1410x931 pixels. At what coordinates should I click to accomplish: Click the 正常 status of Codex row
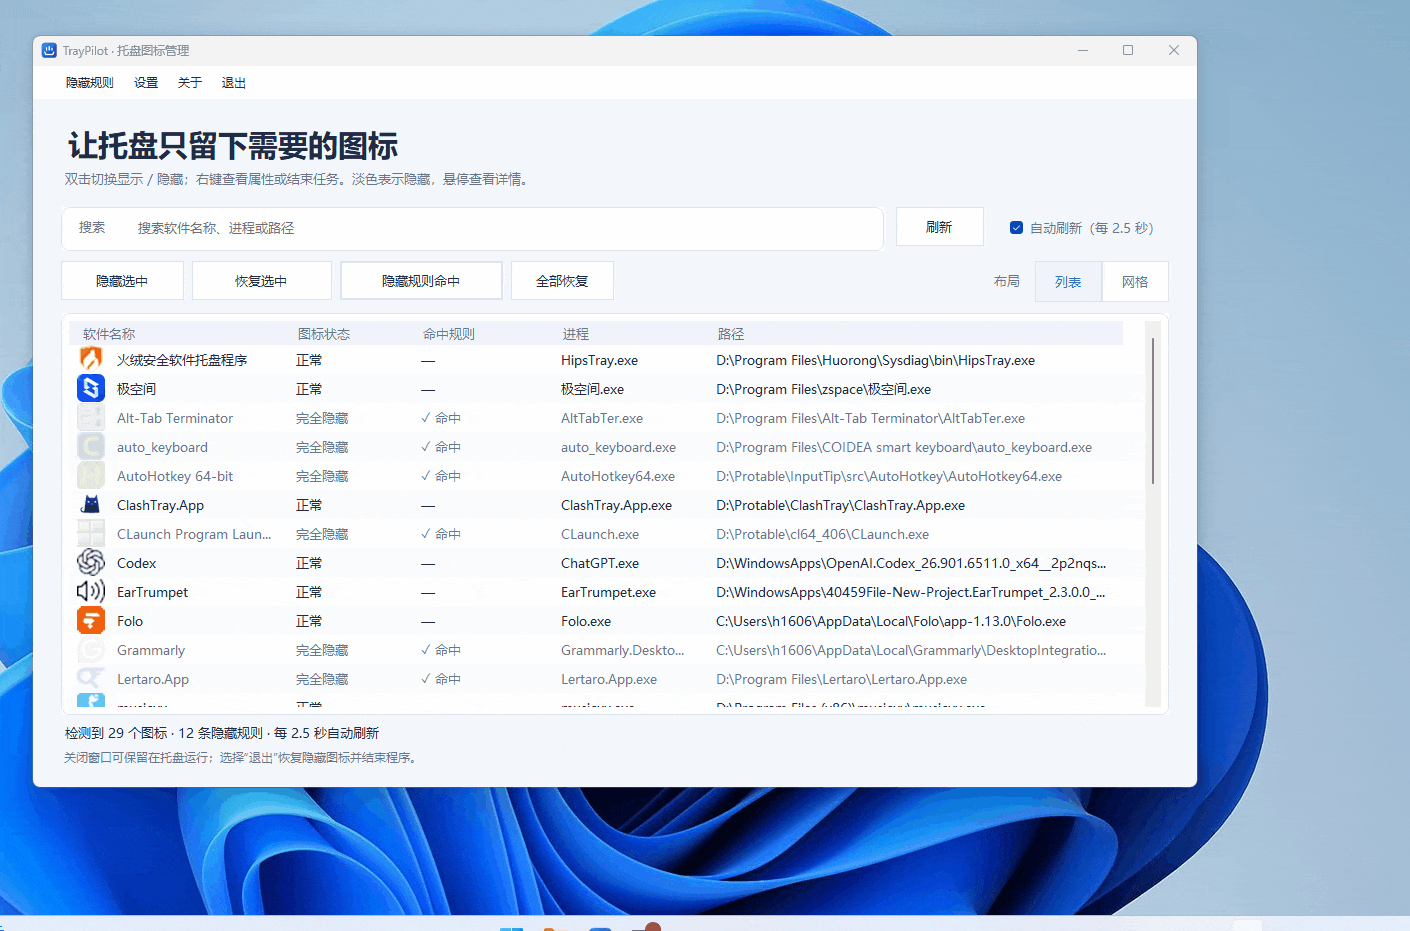tap(309, 563)
